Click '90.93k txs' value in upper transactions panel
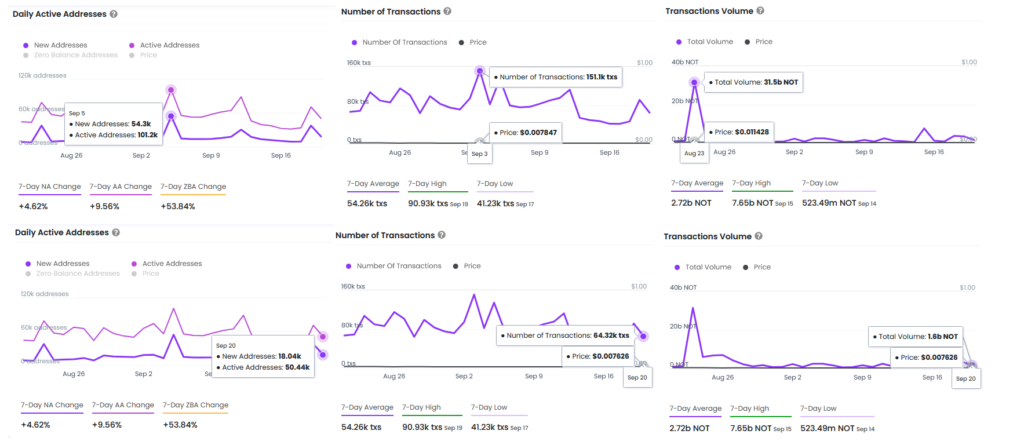 tap(427, 203)
